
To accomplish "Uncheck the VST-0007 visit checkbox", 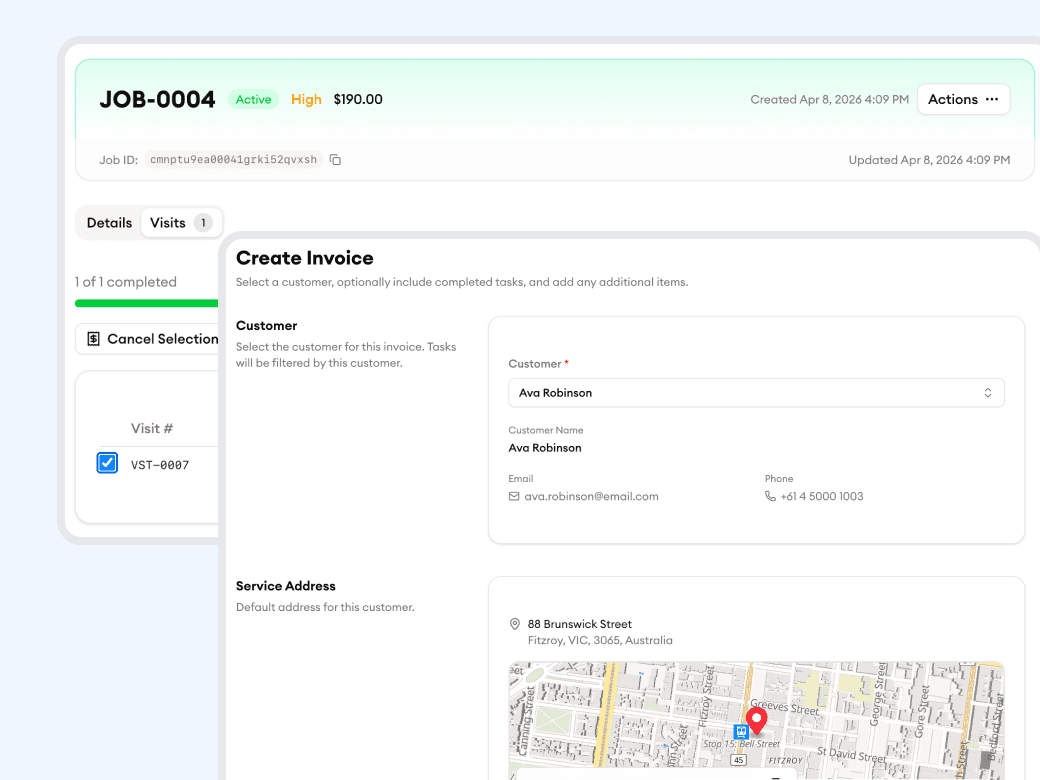I will click(x=106, y=463).
